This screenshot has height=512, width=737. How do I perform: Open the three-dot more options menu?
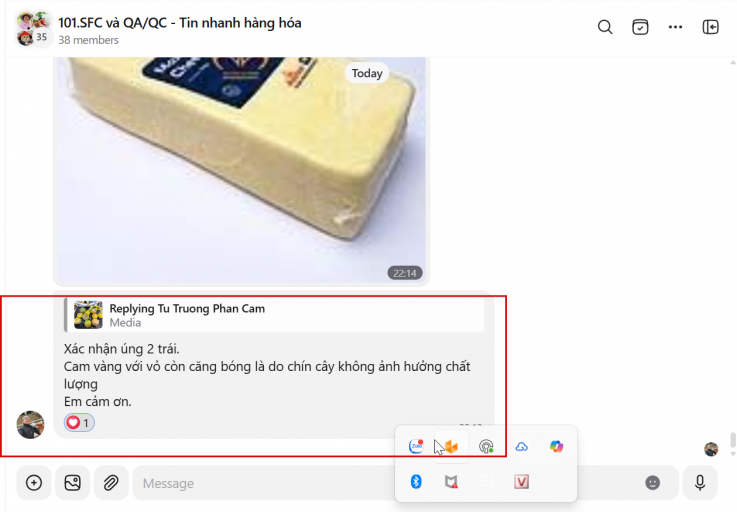[x=675, y=27]
